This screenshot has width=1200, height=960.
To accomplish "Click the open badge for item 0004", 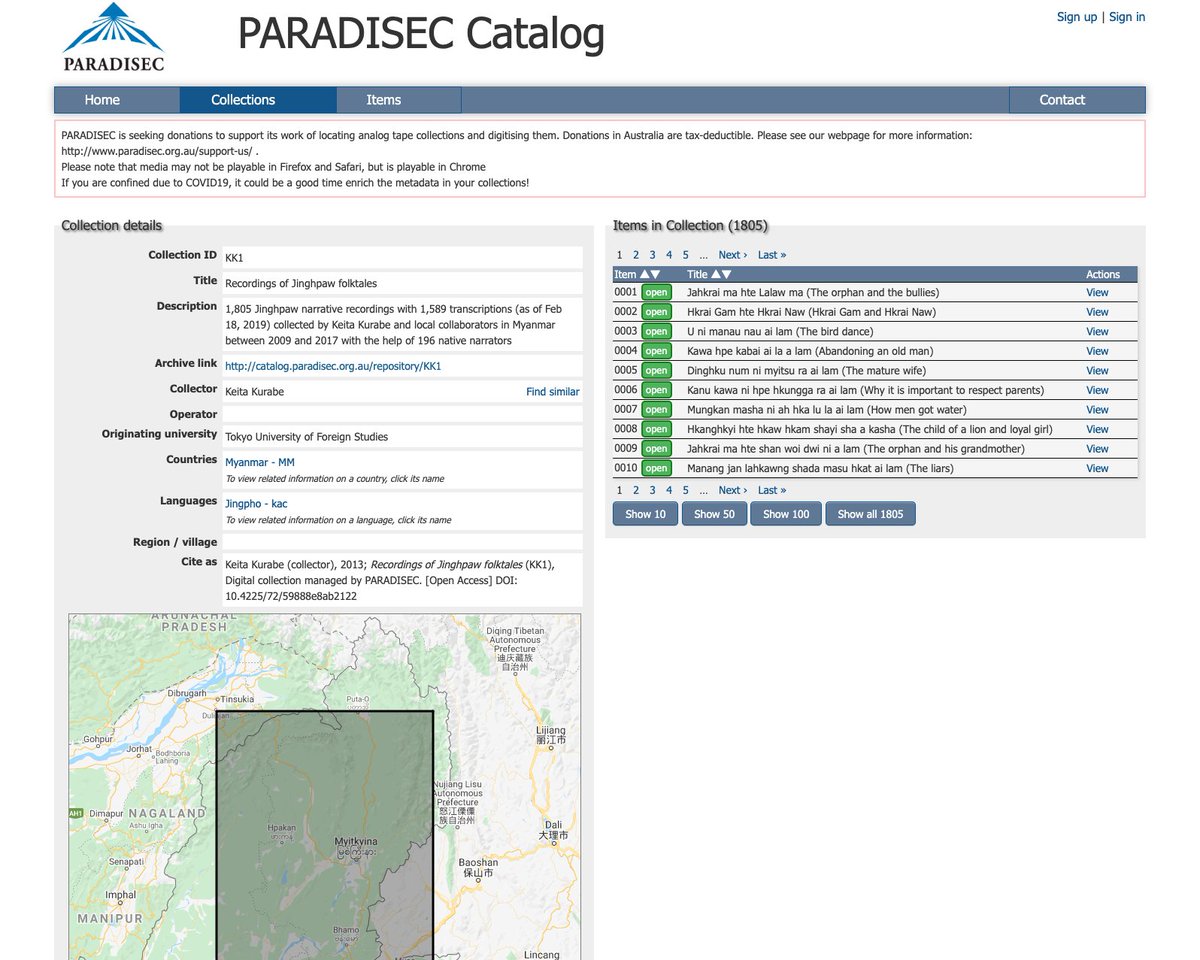I will 656,351.
